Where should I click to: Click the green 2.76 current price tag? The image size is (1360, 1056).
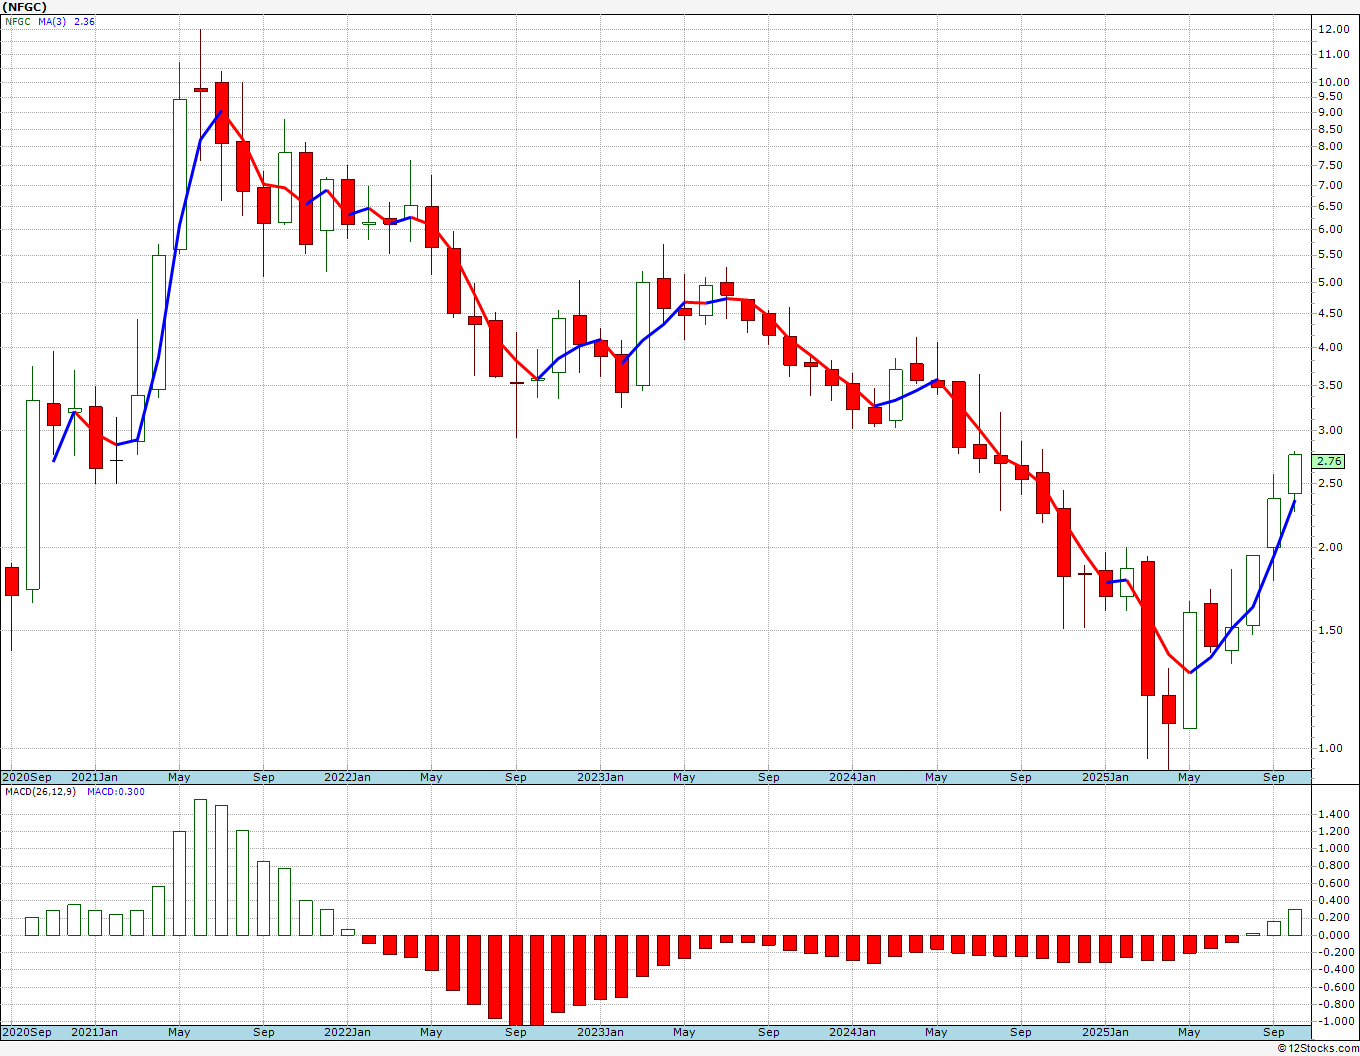pos(1330,461)
